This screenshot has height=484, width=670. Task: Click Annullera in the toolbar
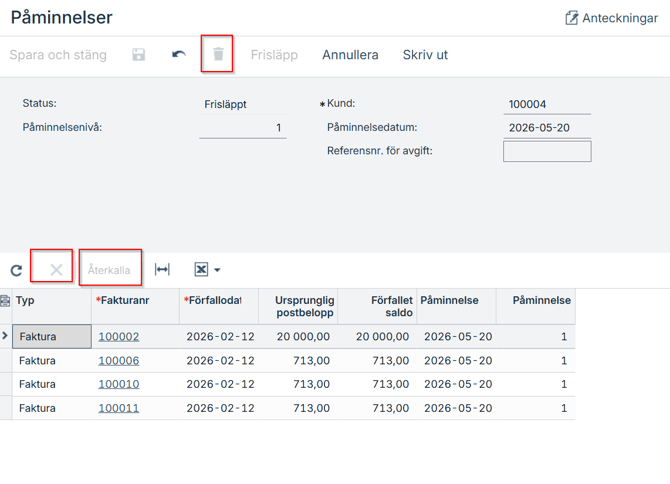350,55
